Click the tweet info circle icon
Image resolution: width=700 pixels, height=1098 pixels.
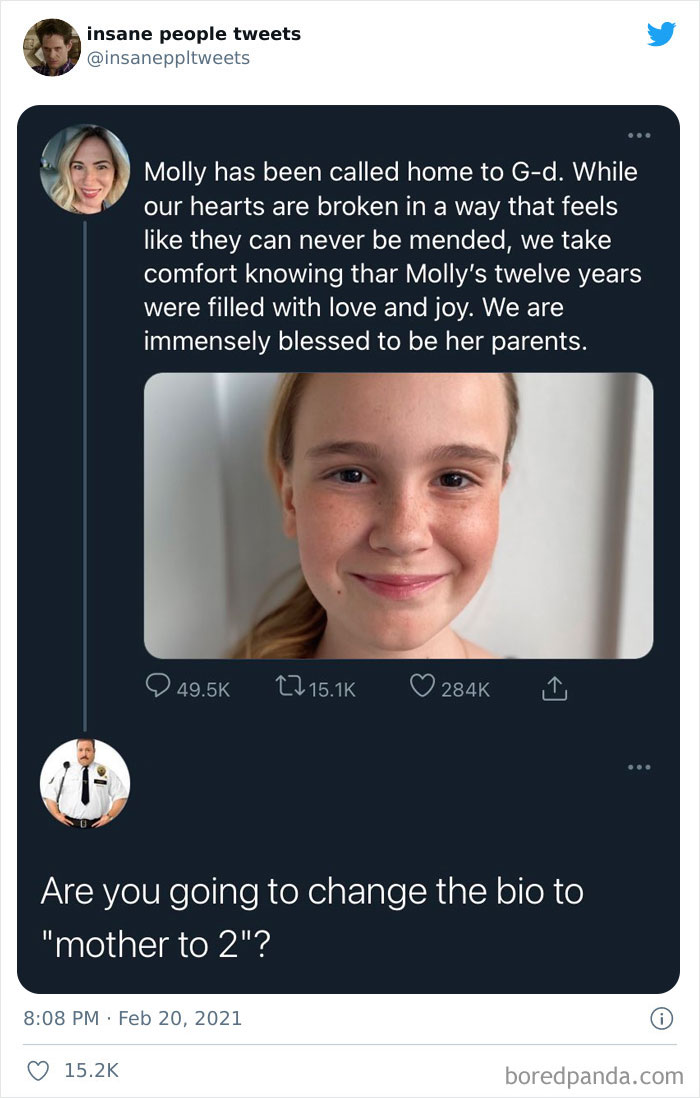660,1019
